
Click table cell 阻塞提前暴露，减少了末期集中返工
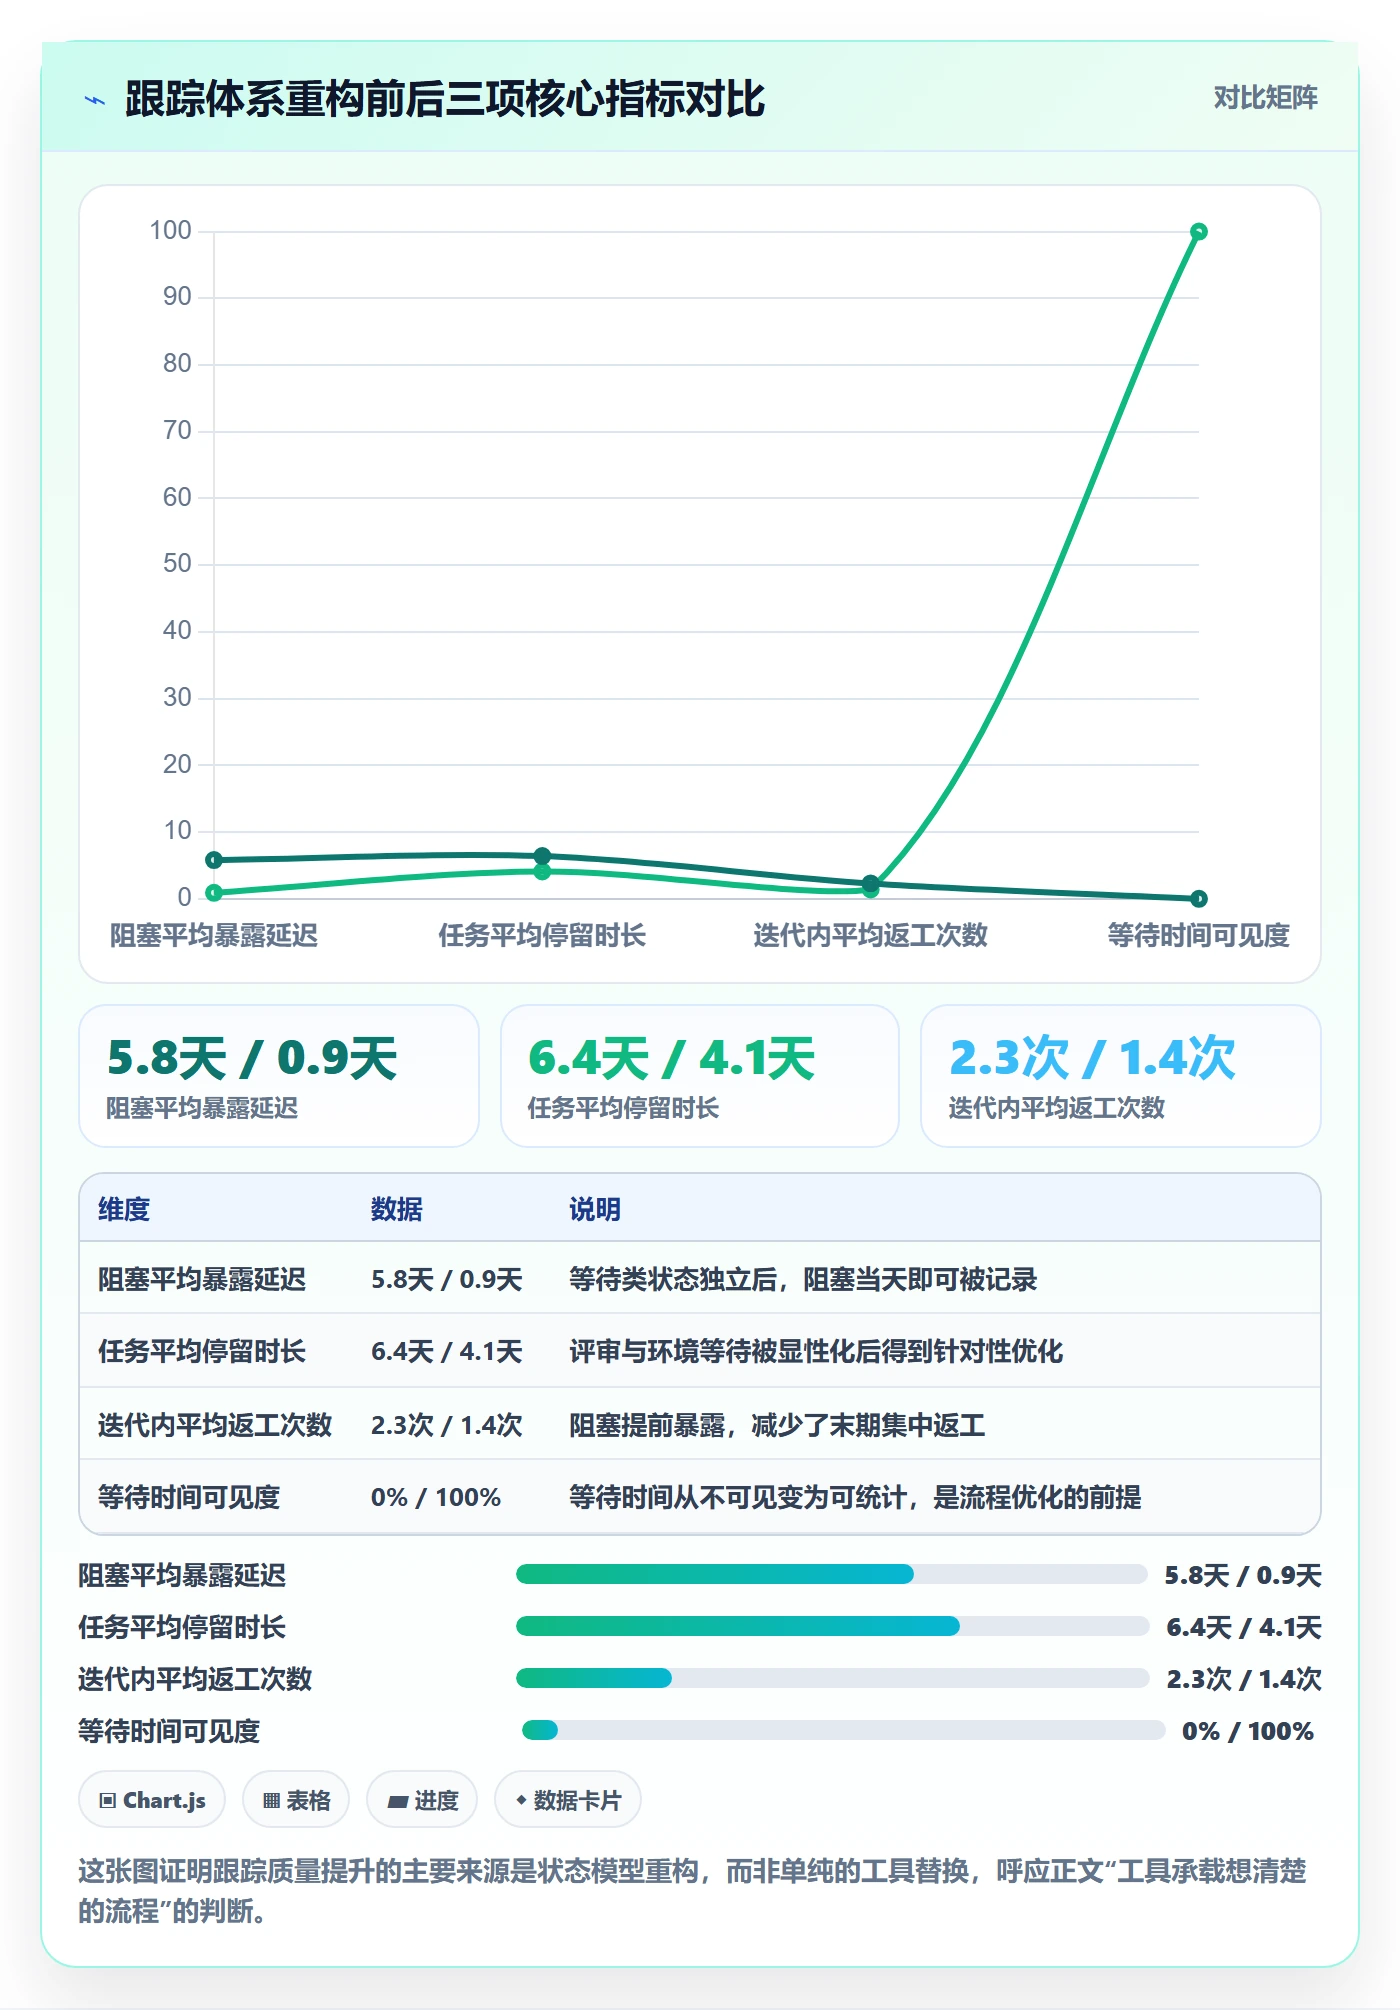tap(777, 1424)
